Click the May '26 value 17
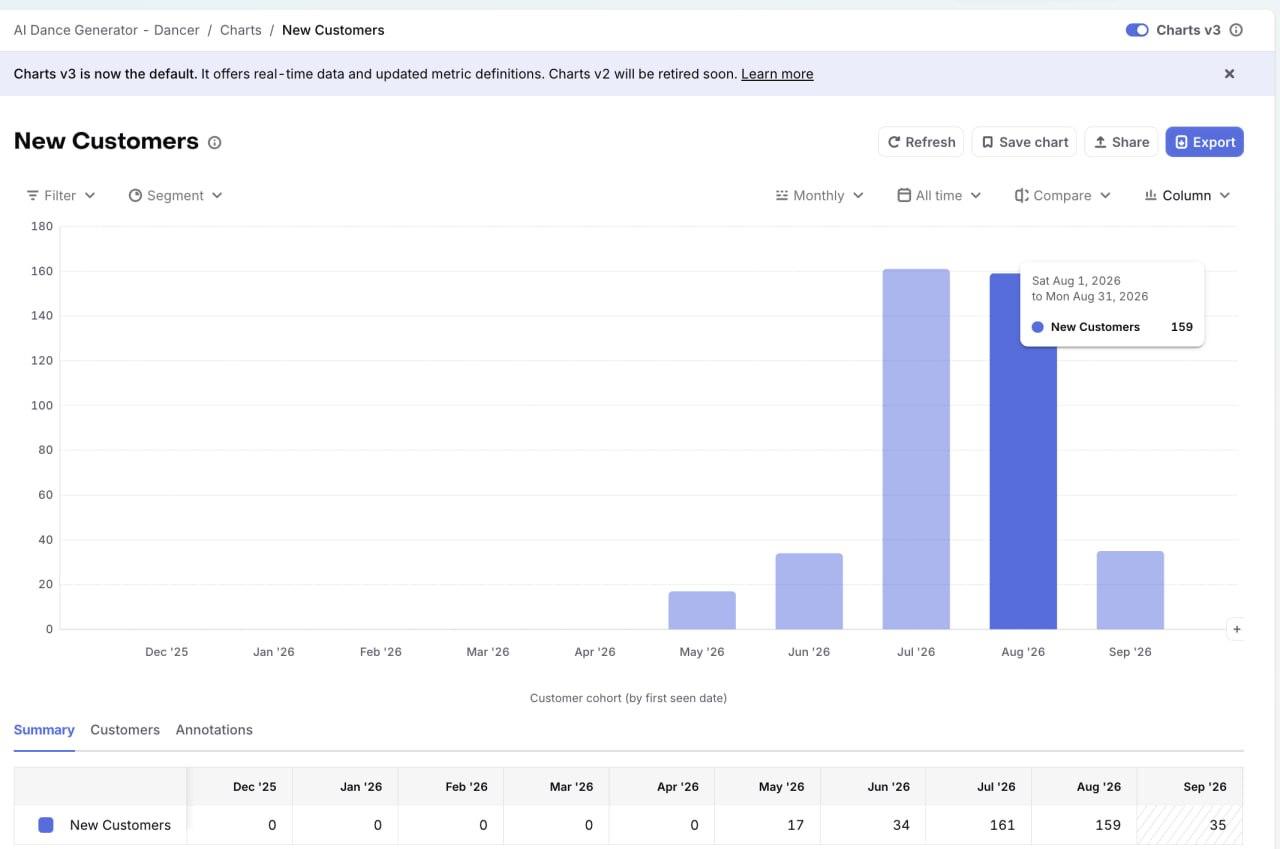The width and height of the screenshot is (1280, 849). (796, 825)
